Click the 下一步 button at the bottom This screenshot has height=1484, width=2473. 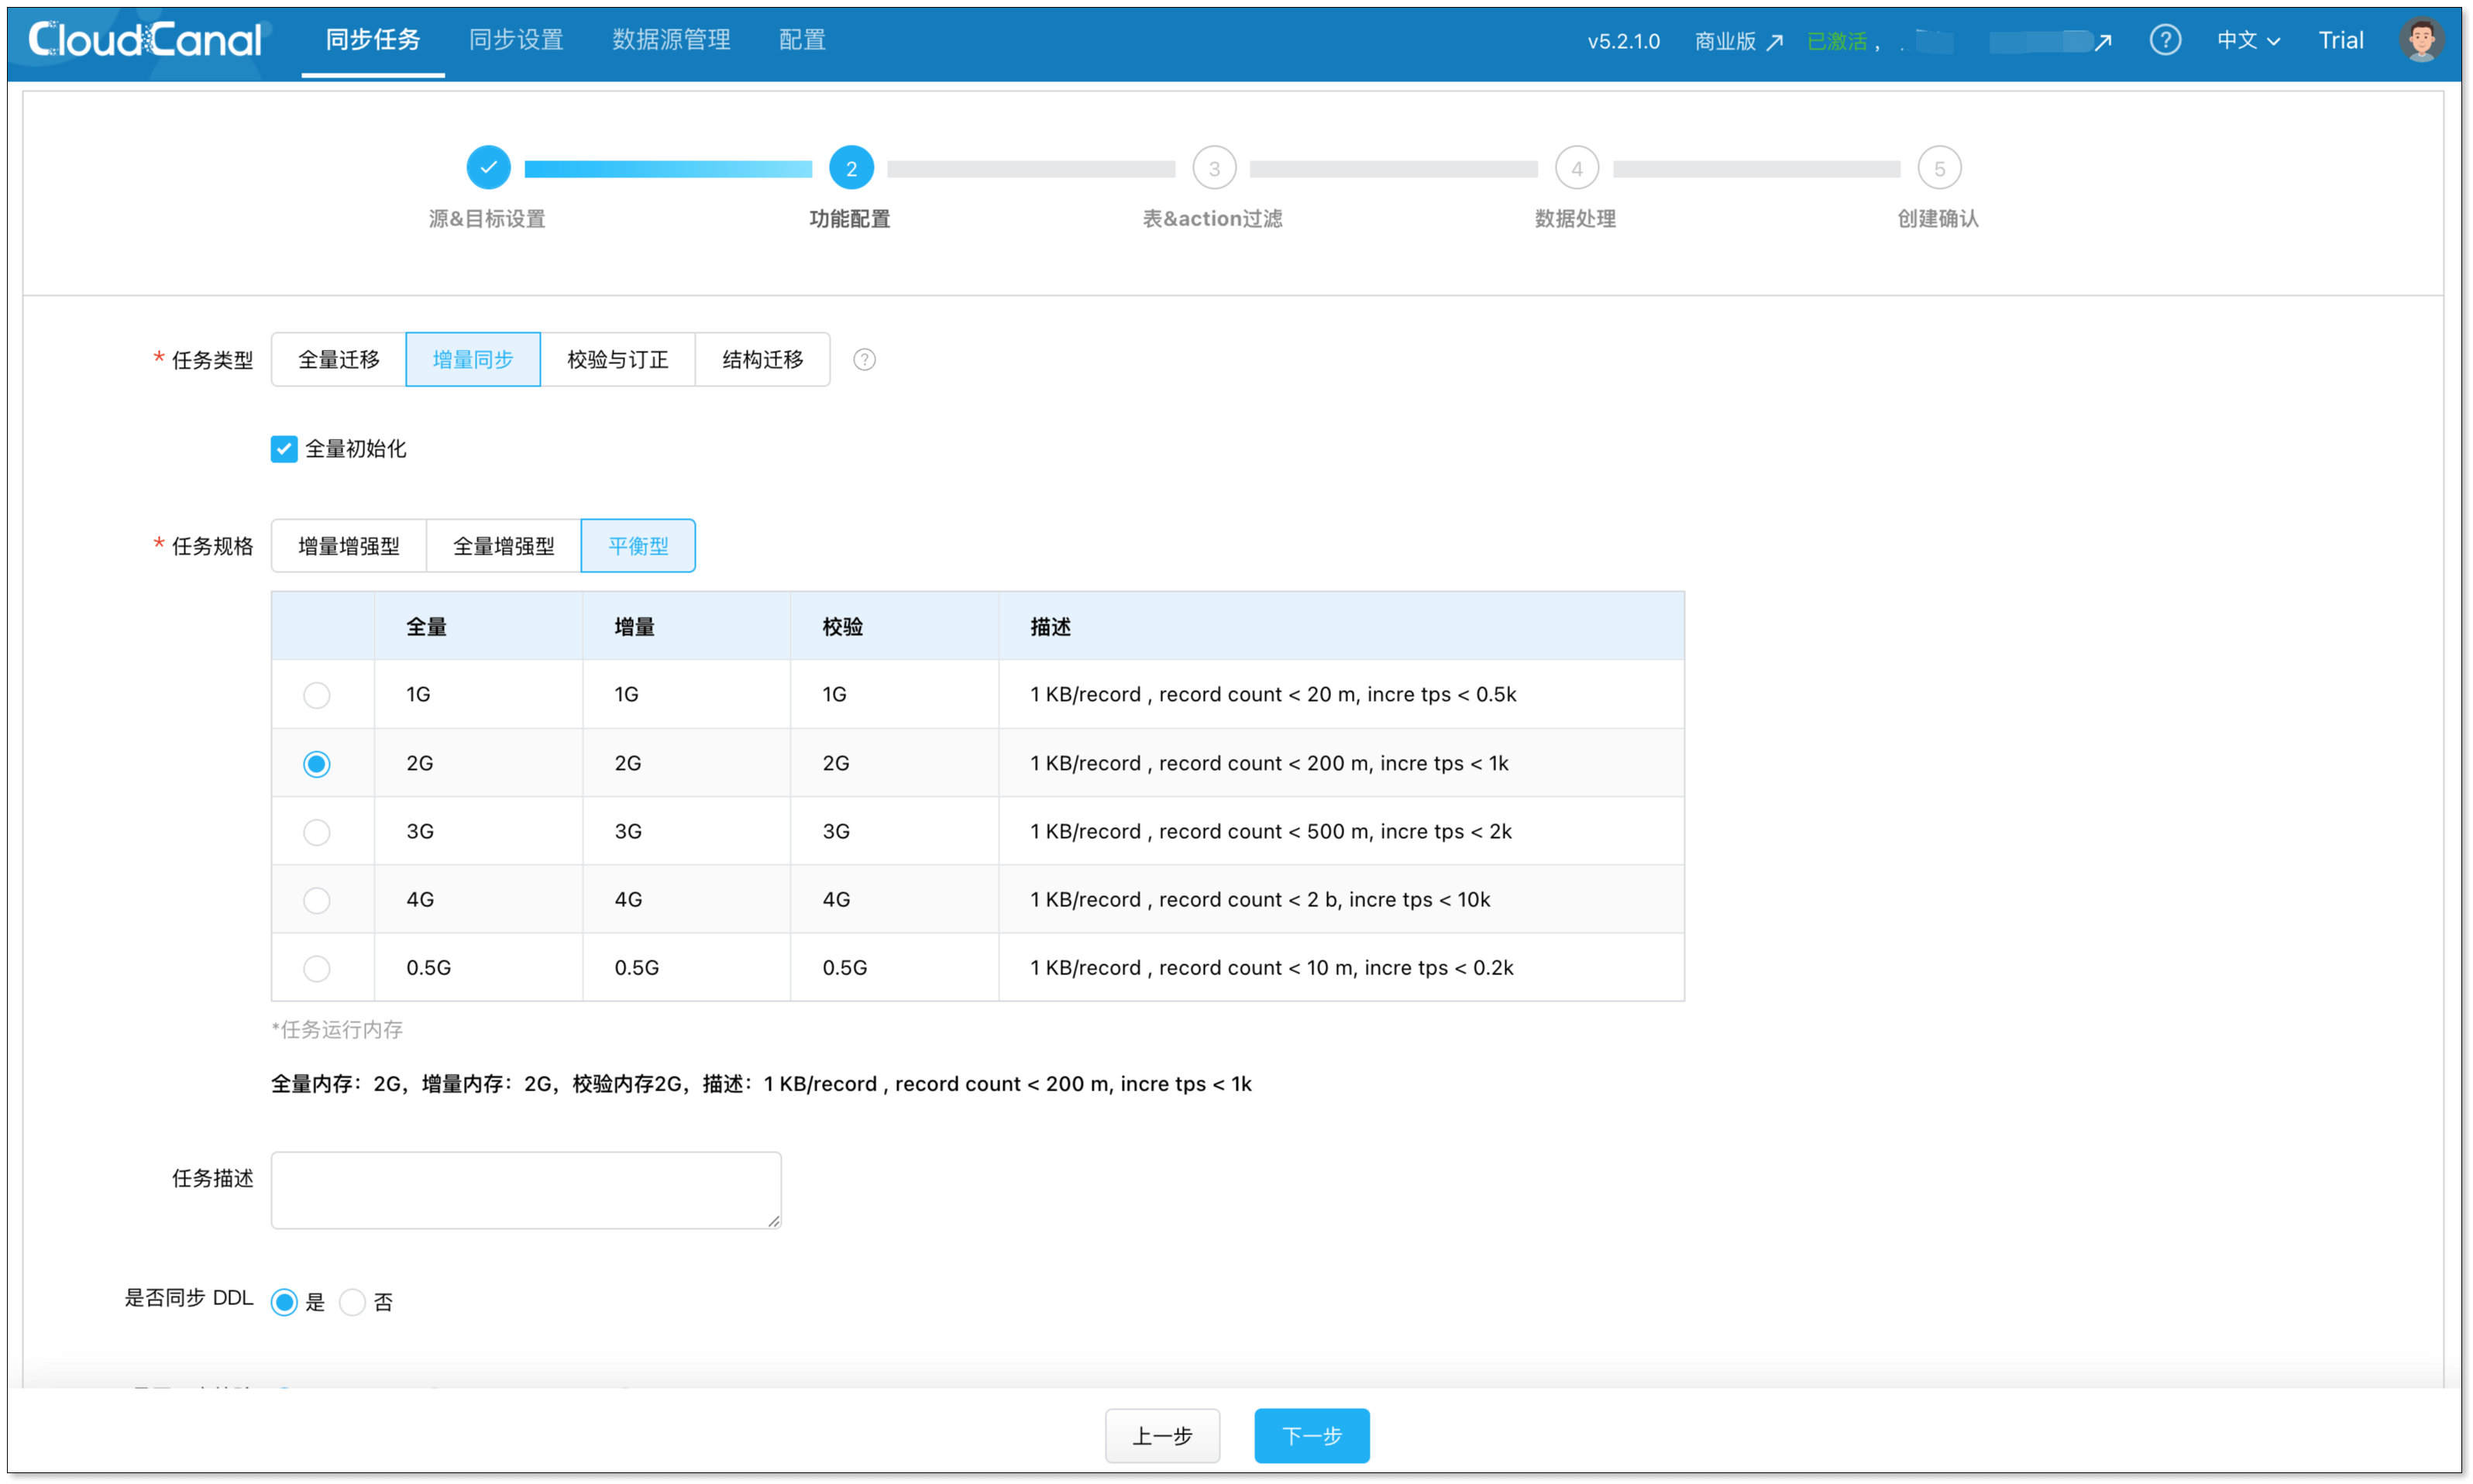pyautogui.click(x=1311, y=1436)
